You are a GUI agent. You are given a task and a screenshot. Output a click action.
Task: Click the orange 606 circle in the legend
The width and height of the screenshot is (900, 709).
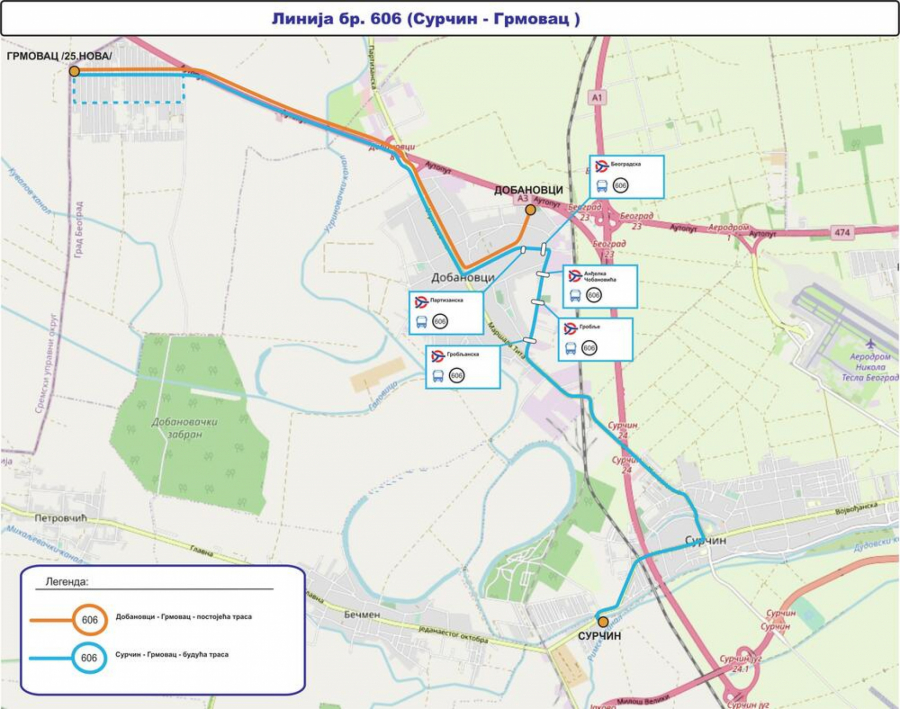[x=90, y=620]
